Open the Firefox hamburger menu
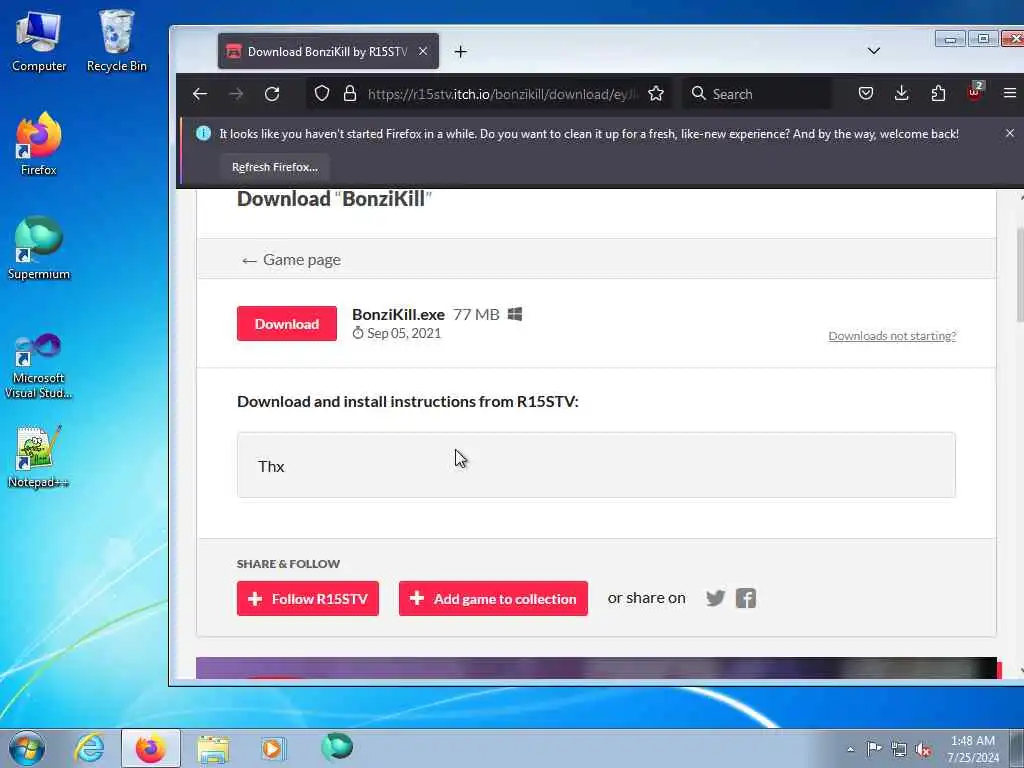The image size is (1024, 768). [1010, 93]
